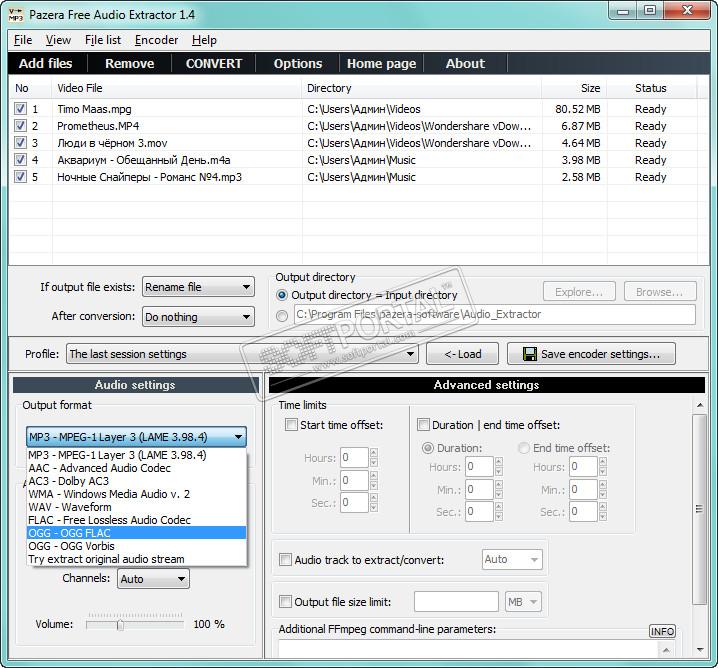718x668 pixels.
Task: Click Remove toolbar button
Action: (x=130, y=63)
